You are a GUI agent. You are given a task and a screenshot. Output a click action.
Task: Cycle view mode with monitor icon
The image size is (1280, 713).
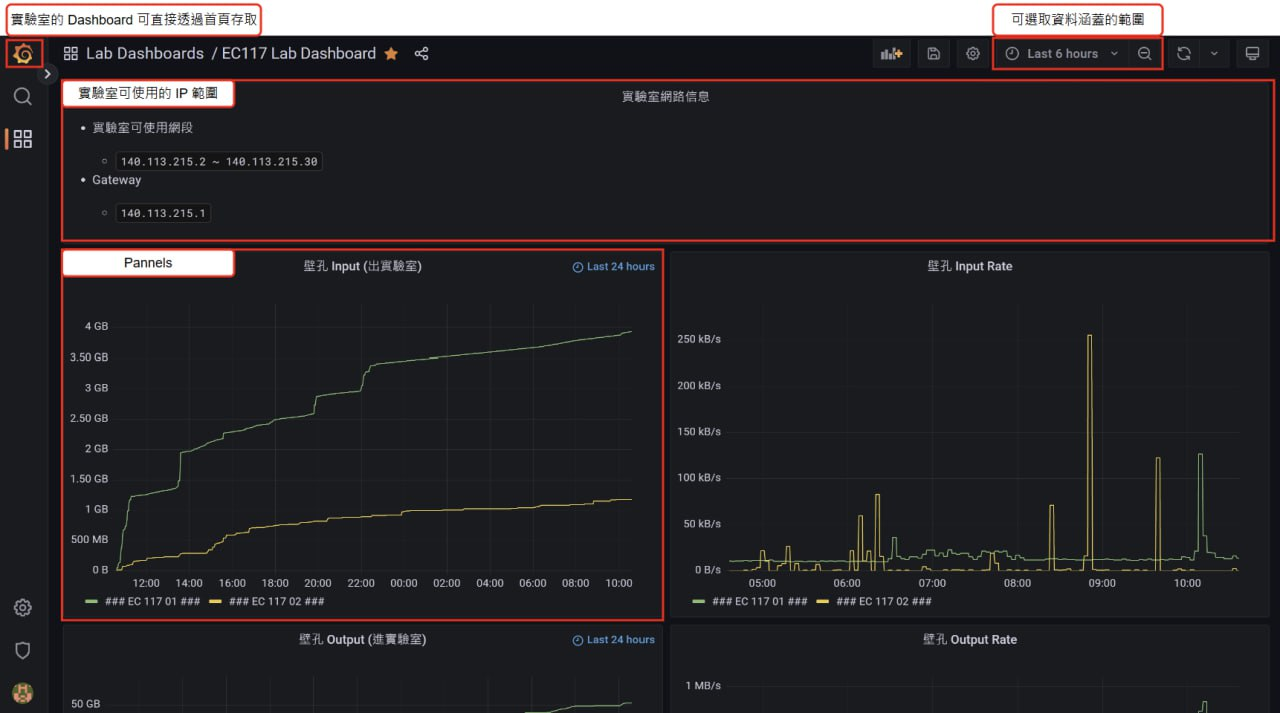[x=1251, y=54]
